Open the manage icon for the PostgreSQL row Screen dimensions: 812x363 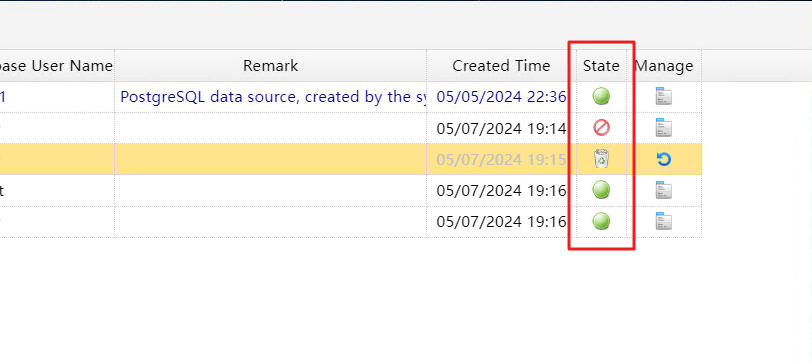[664, 96]
